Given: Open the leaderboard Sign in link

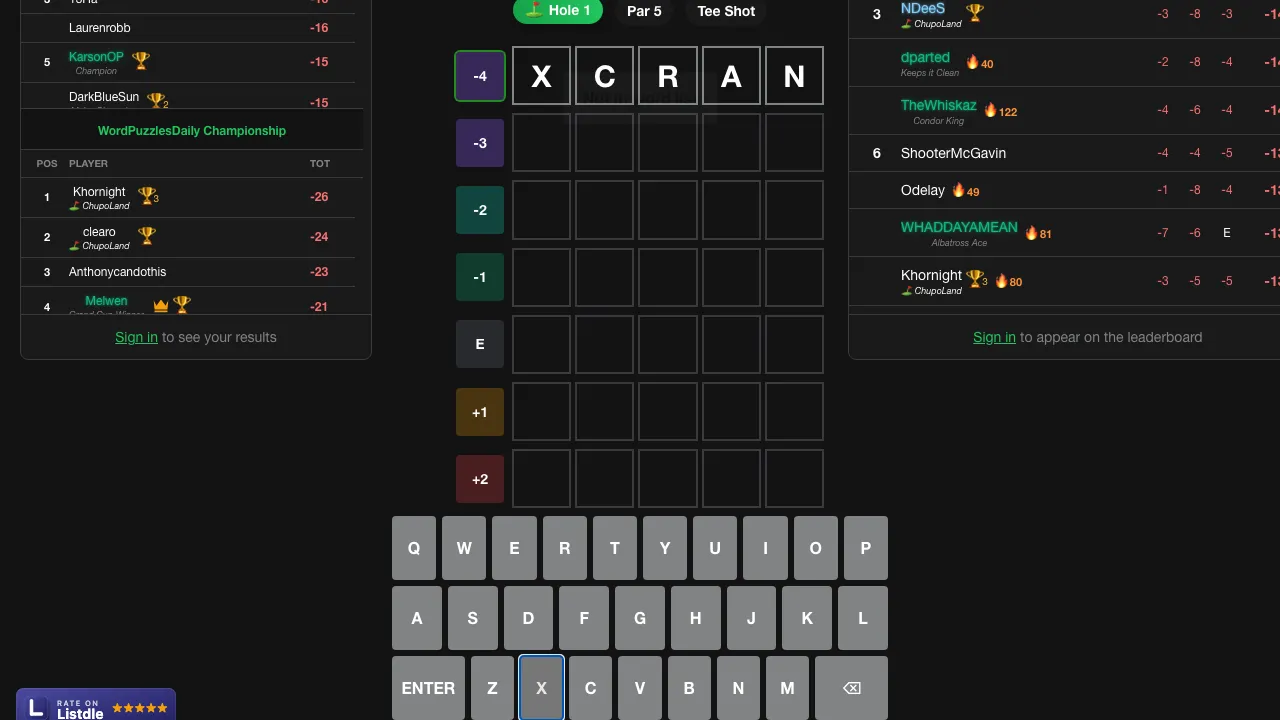Looking at the screenshot, I should tap(994, 337).
